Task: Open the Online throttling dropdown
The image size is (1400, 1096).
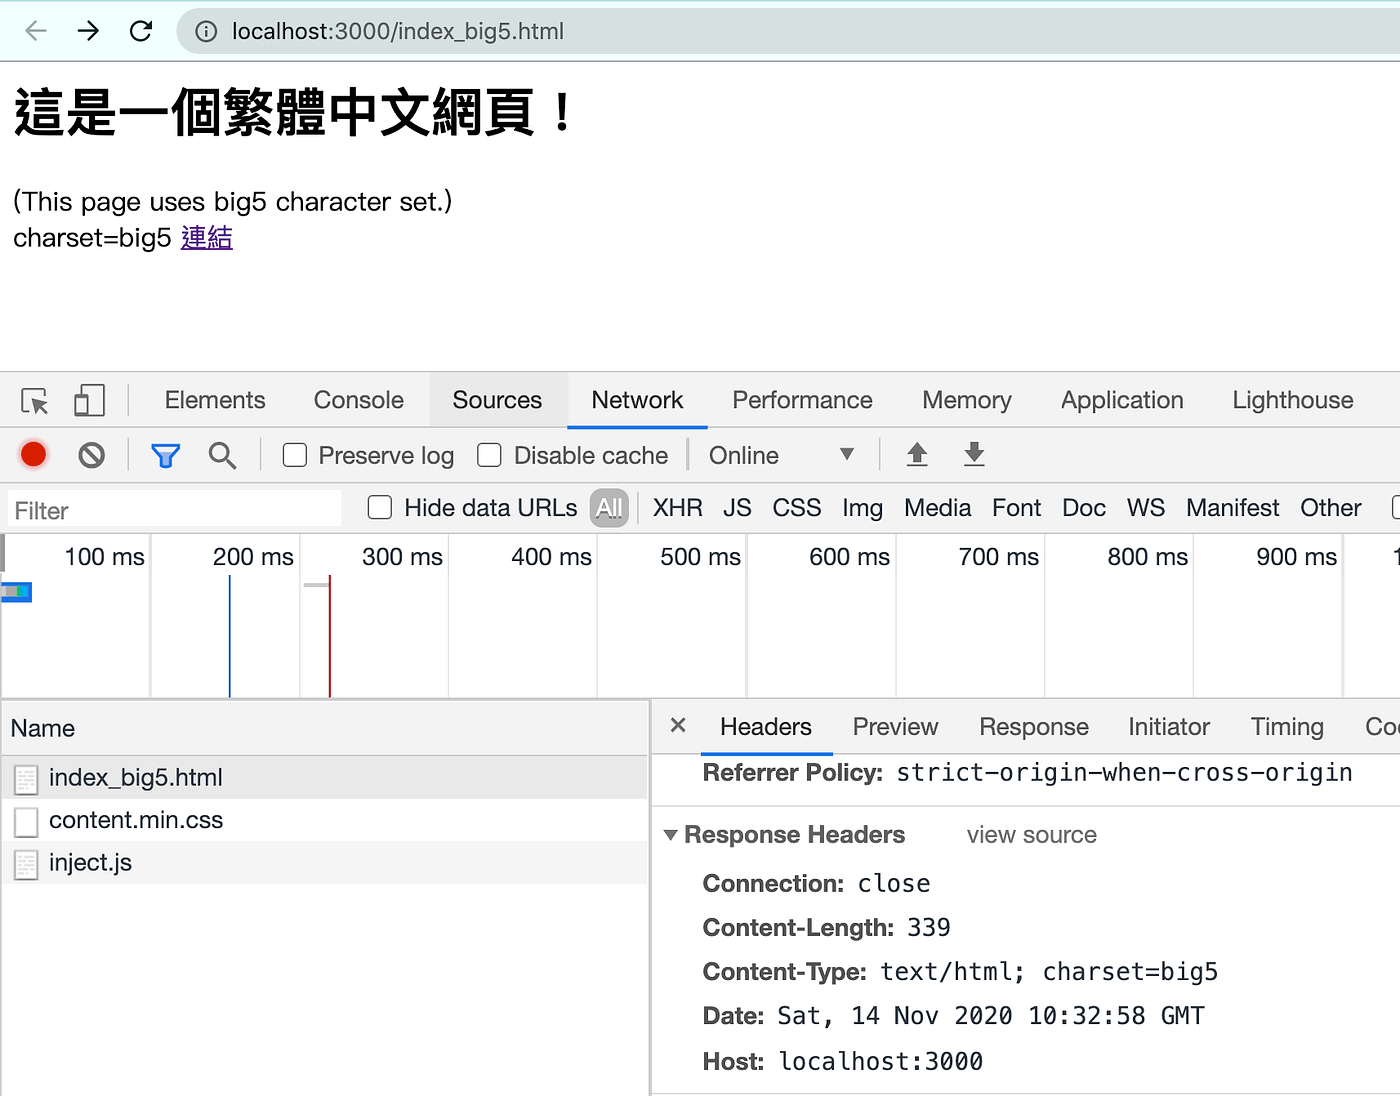Action: pyautogui.click(x=782, y=456)
